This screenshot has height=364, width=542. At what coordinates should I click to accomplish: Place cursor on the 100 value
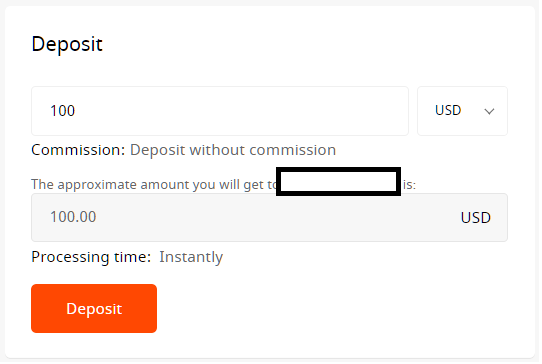pos(63,112)
